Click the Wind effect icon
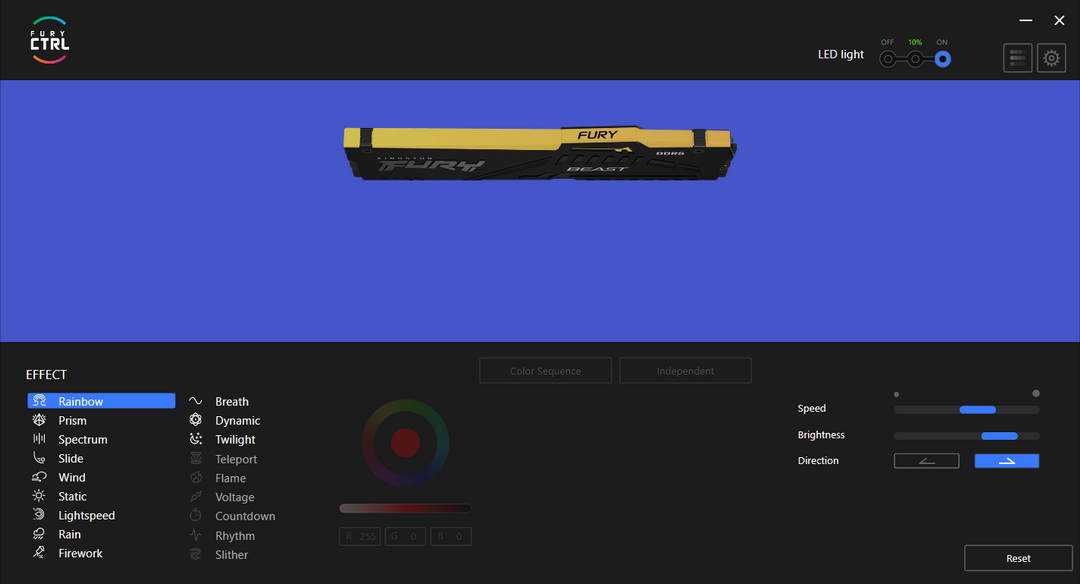This screenshot has height=584, width=1080. (x=39, y=477)
